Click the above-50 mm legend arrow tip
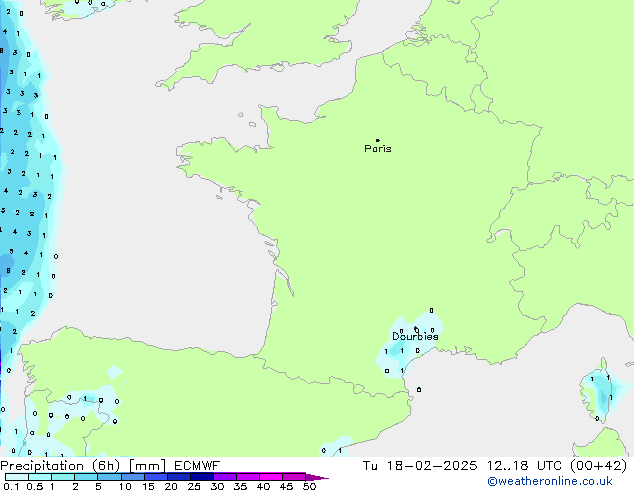 point(317,477)
